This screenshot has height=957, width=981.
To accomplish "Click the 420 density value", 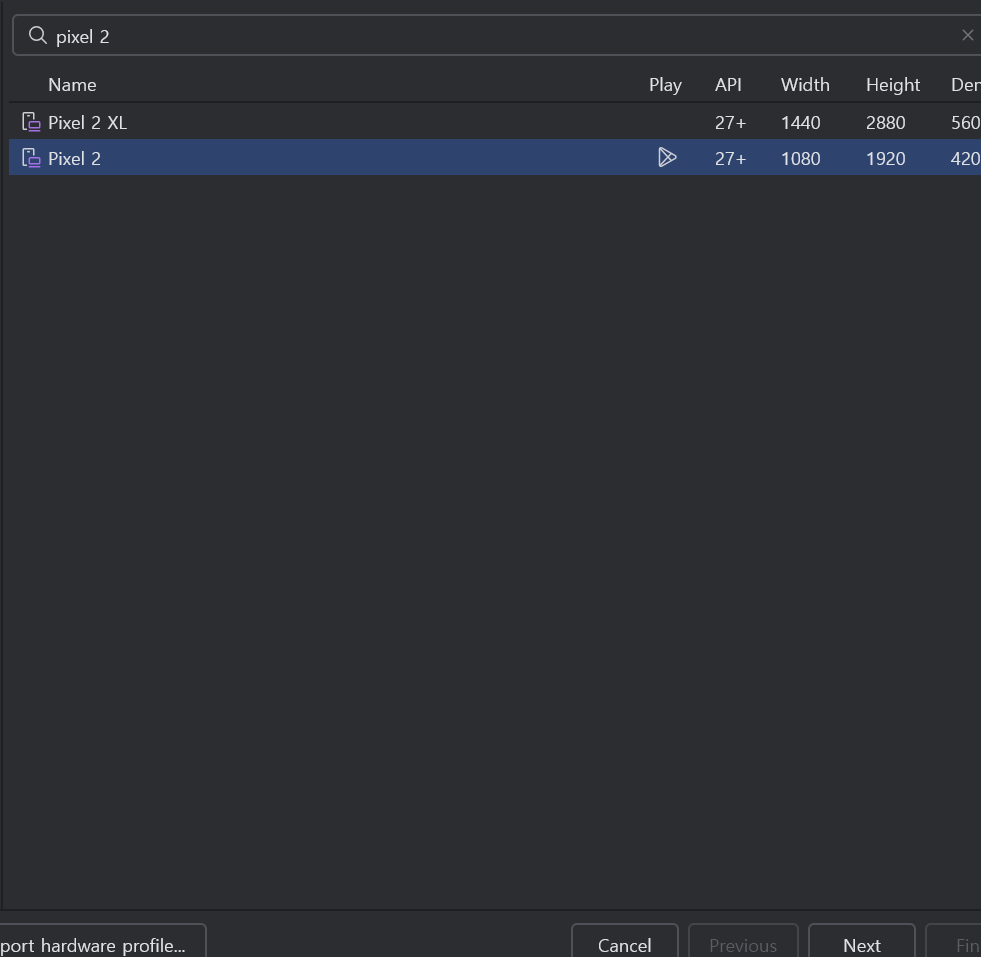I will (x=965, y=159).
